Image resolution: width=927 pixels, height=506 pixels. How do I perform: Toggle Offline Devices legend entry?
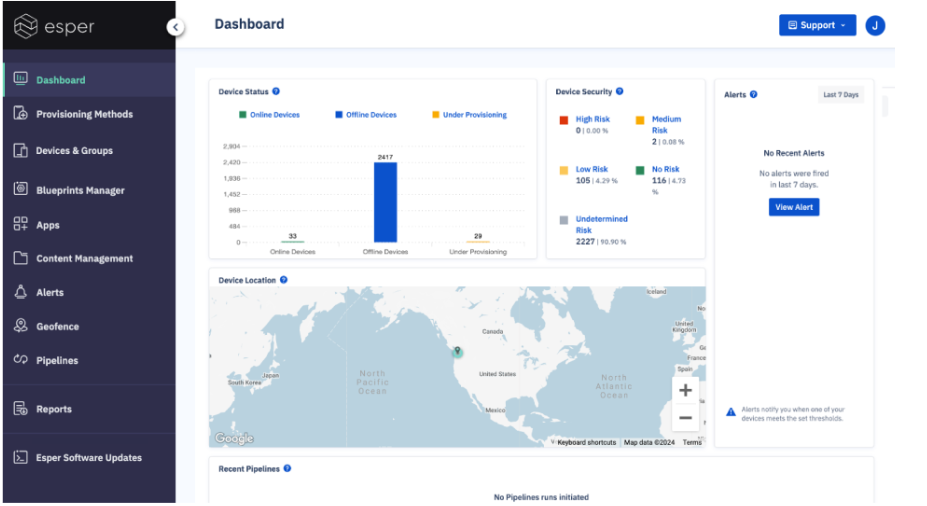click(x=366, y=115)
